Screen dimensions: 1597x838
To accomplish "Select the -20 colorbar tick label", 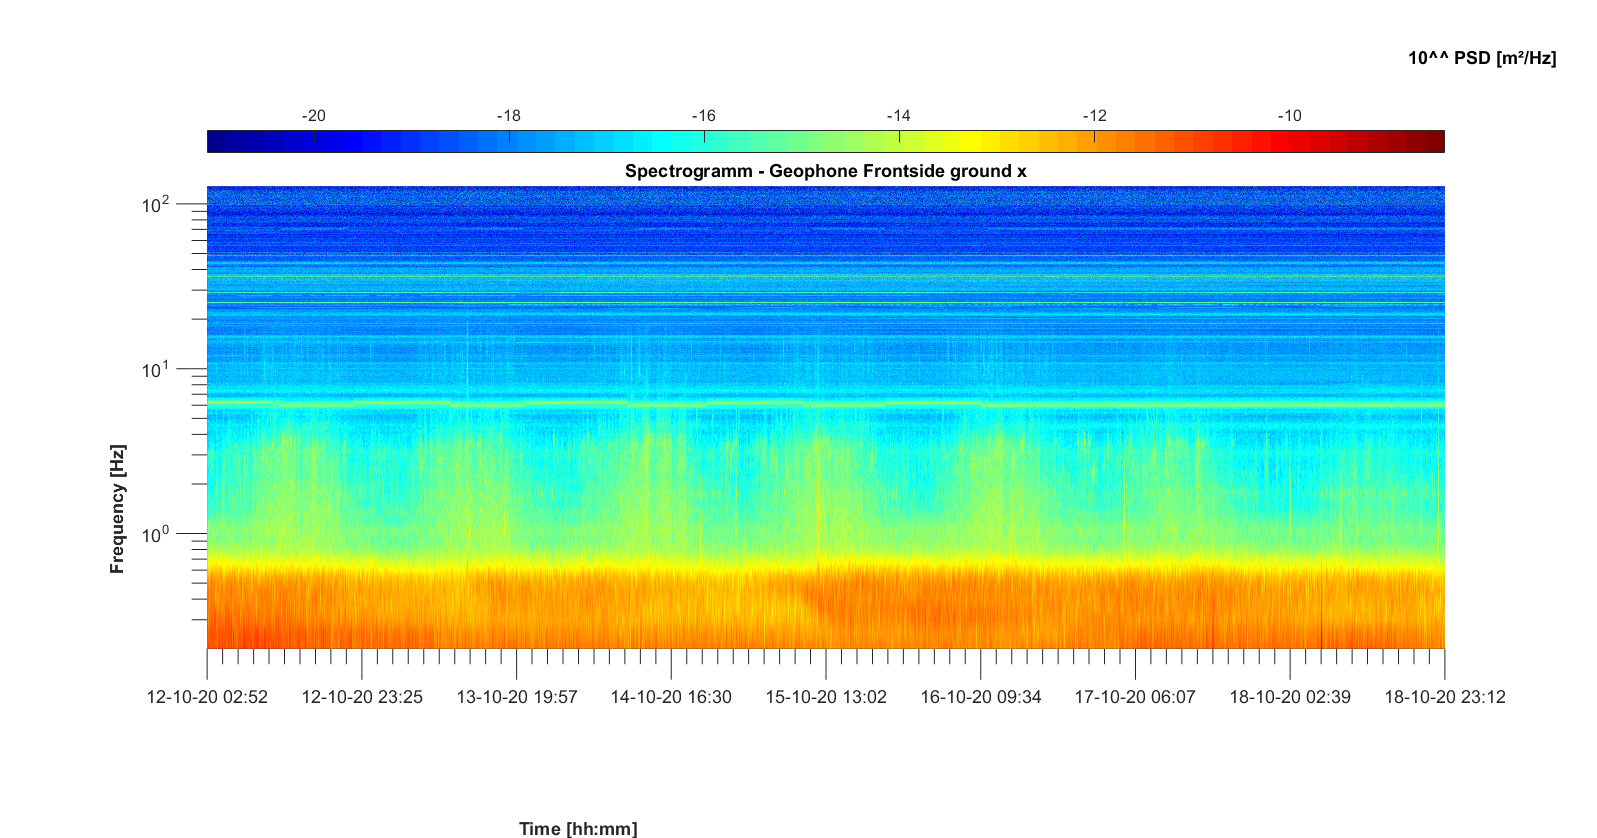I will point(313,116).
